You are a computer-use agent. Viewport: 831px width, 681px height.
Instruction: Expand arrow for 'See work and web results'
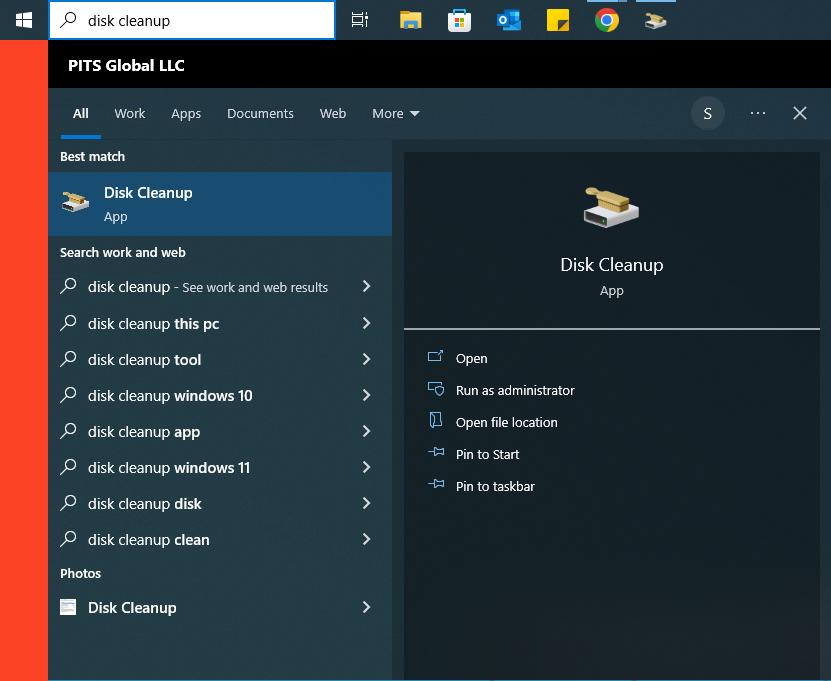point(366,286)
